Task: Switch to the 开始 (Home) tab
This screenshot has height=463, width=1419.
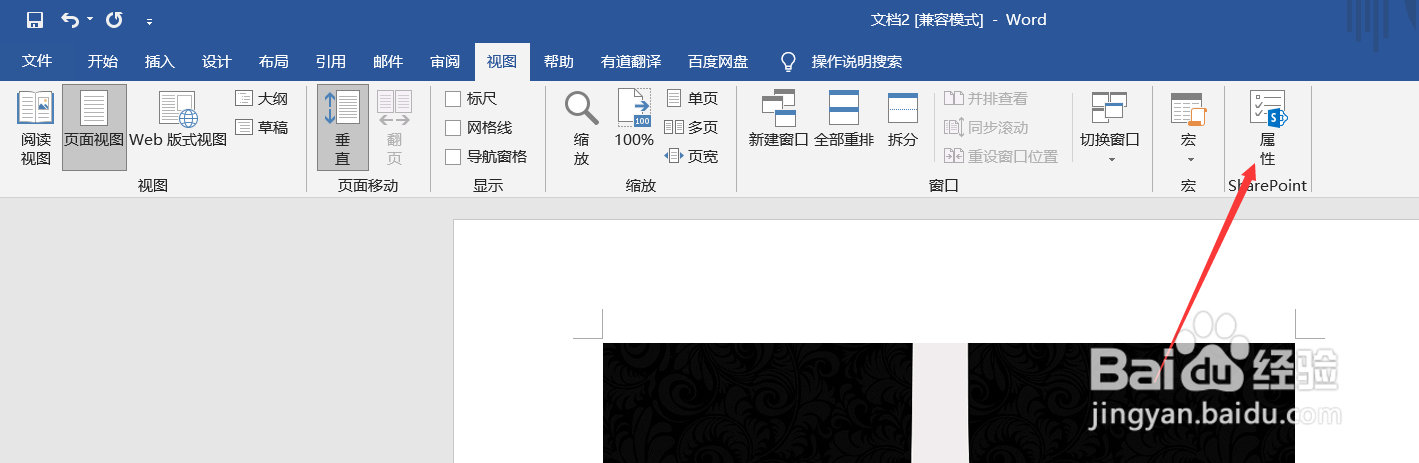Action: [102, 61]
